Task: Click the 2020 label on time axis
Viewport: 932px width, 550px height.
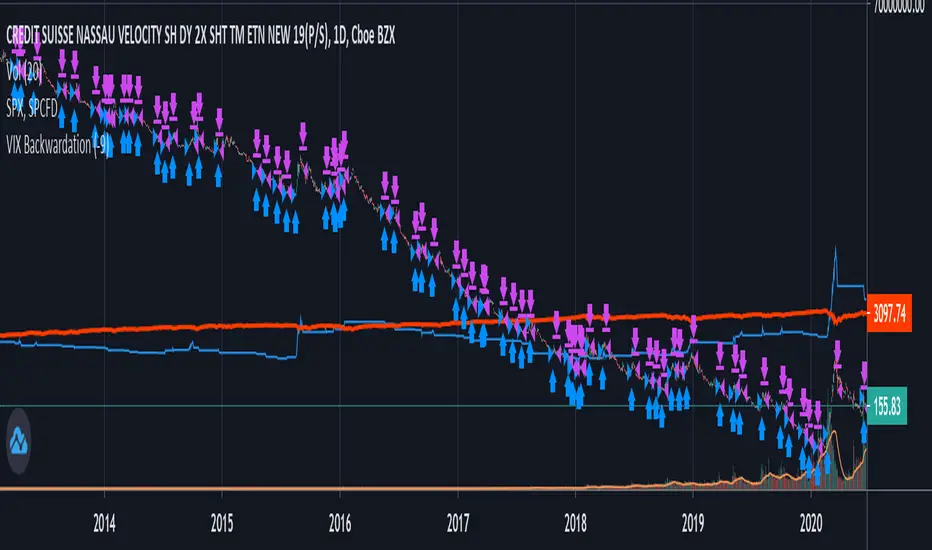Action: pos(811,523)
